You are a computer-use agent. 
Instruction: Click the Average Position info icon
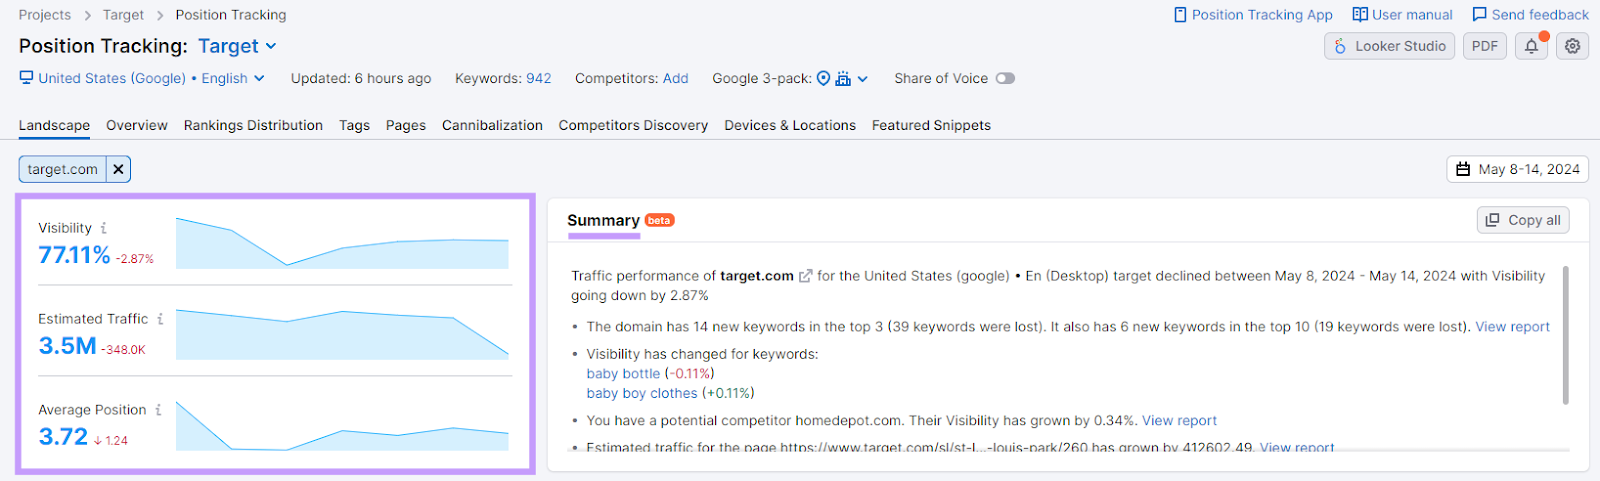click(x=158, y=410)
